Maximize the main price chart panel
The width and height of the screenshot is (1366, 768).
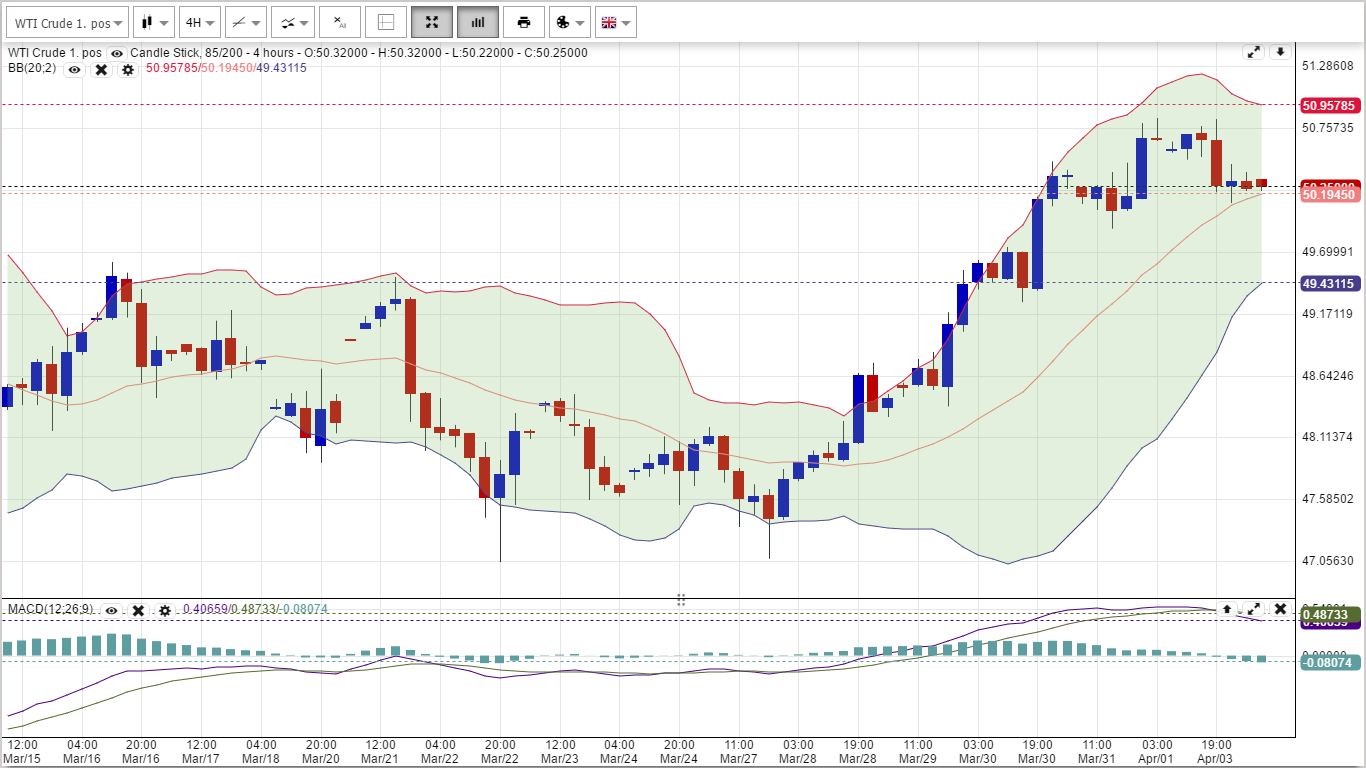pos(1253,52)
